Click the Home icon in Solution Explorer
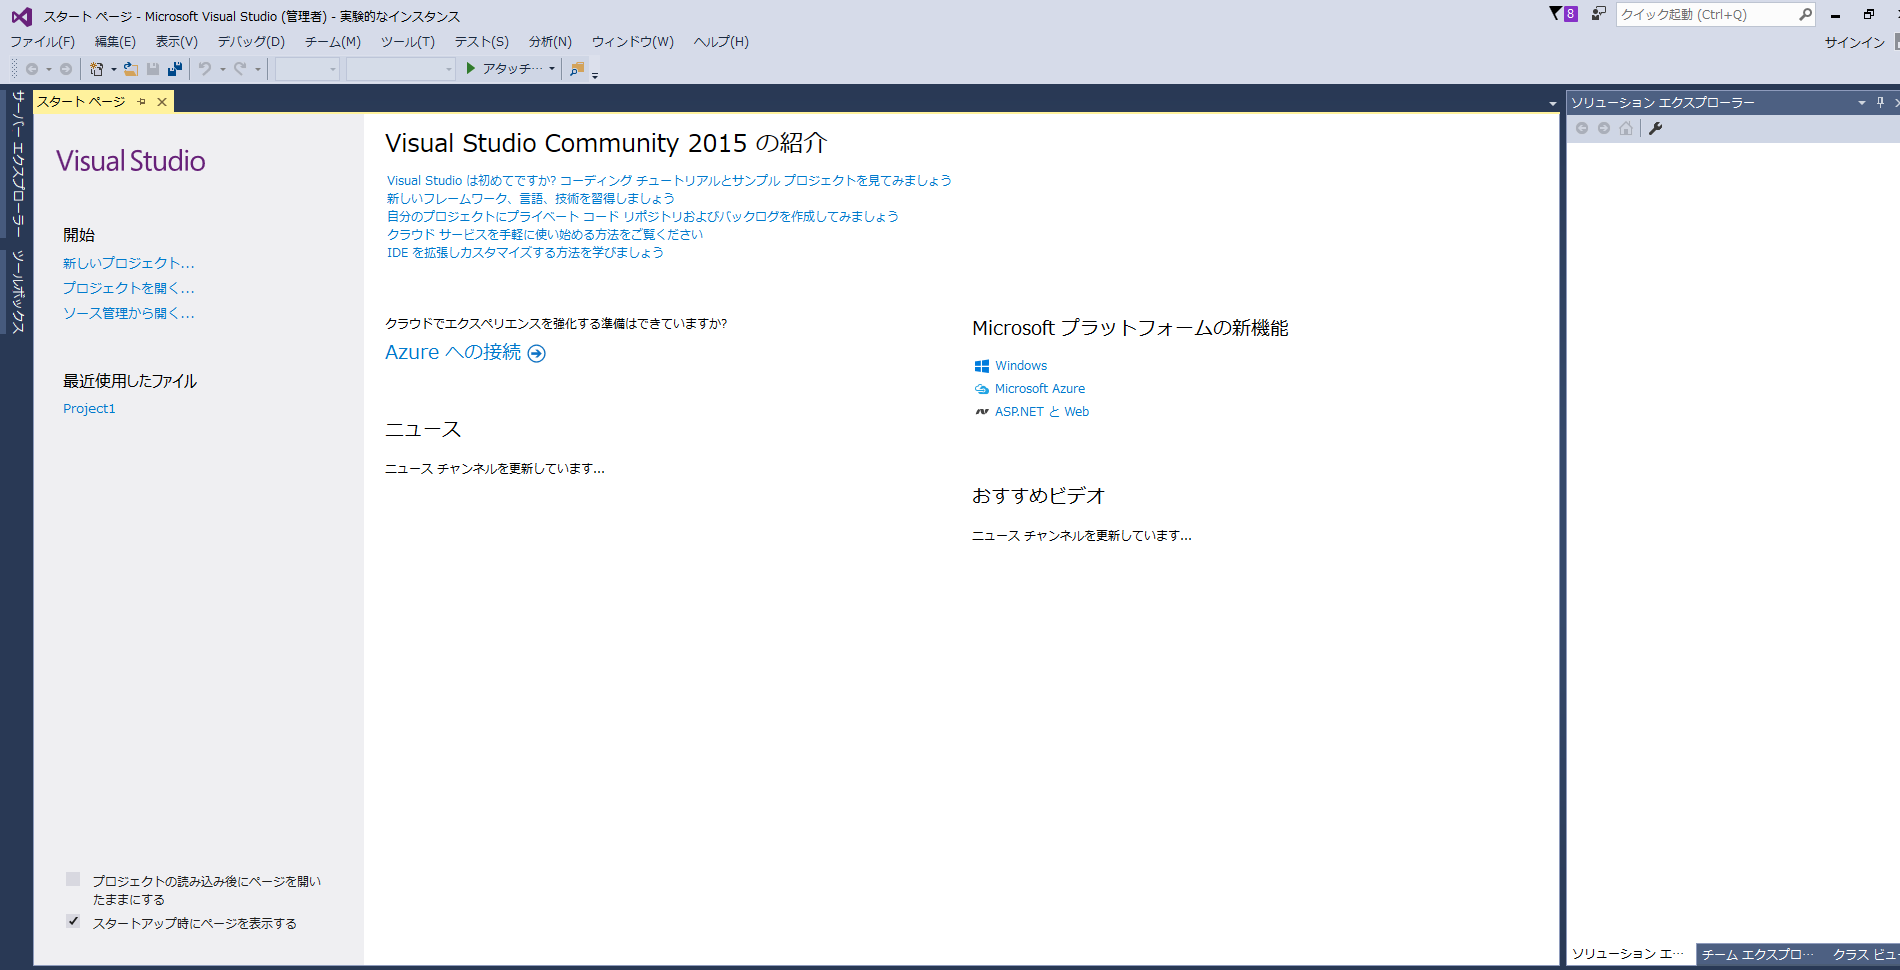 point(1626,128)
